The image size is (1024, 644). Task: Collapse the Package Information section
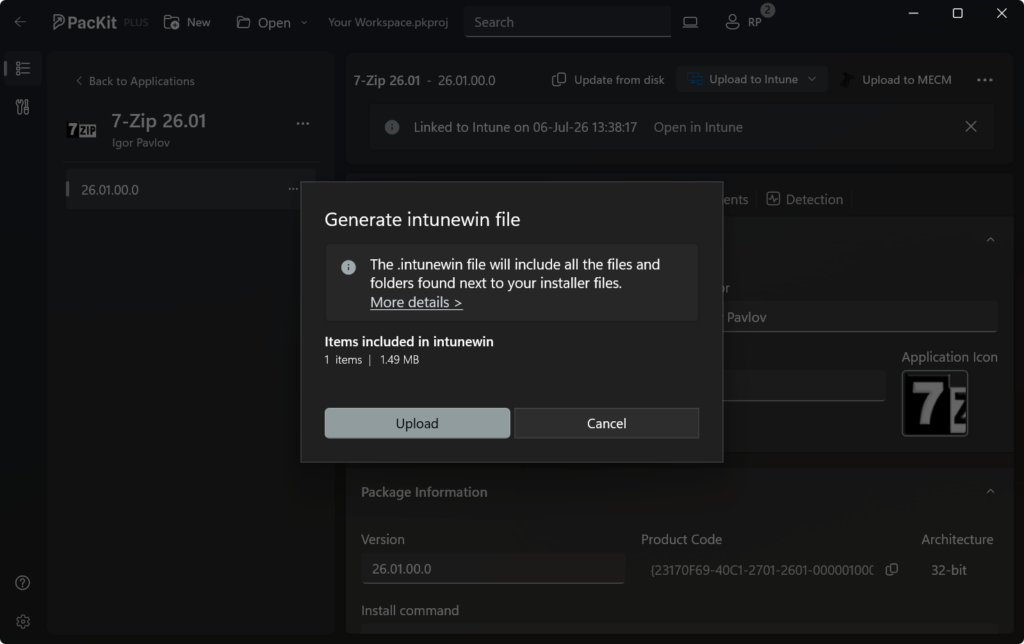[990, 491]
